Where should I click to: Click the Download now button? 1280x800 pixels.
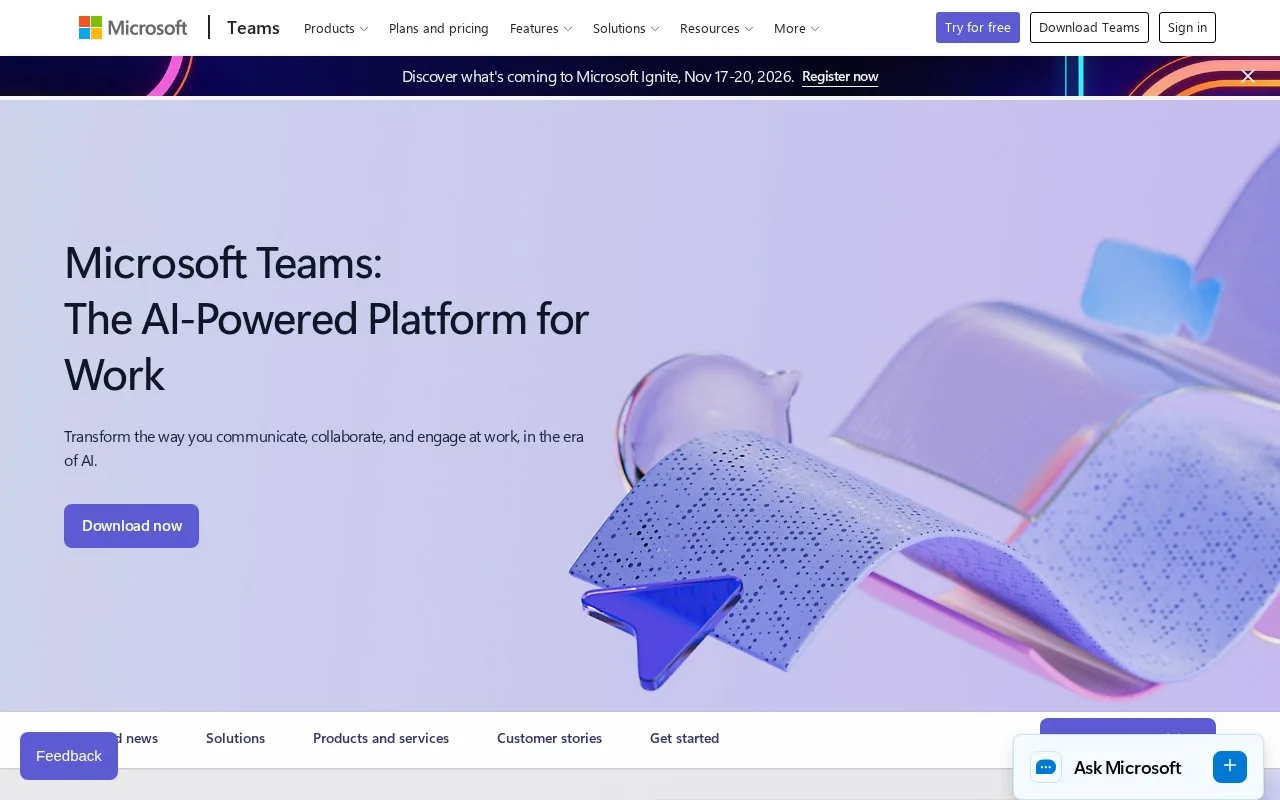pyautogui.click(x=132, y=526)
